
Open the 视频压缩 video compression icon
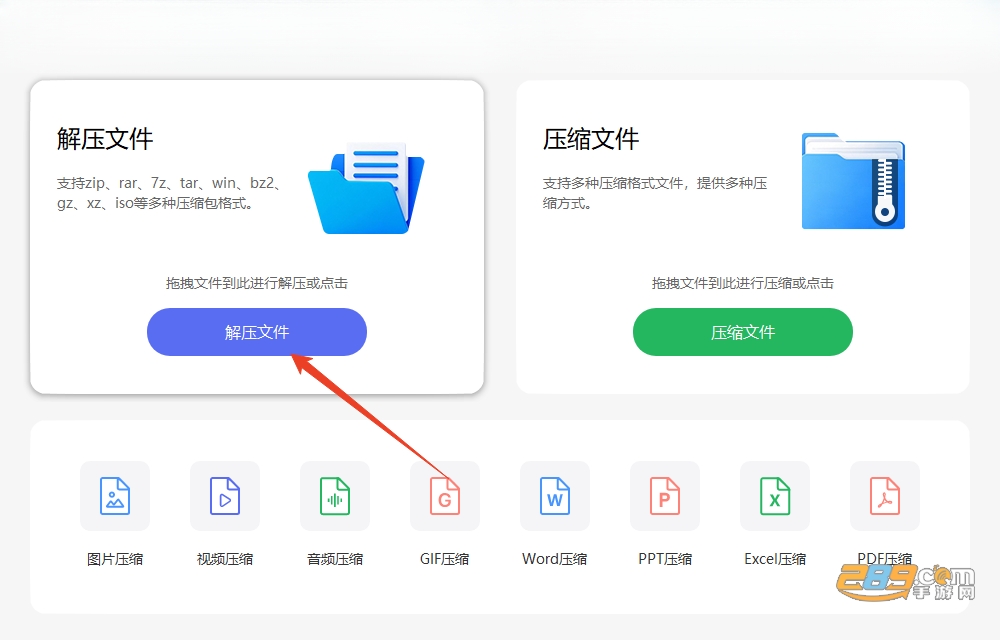coord(225,496)
